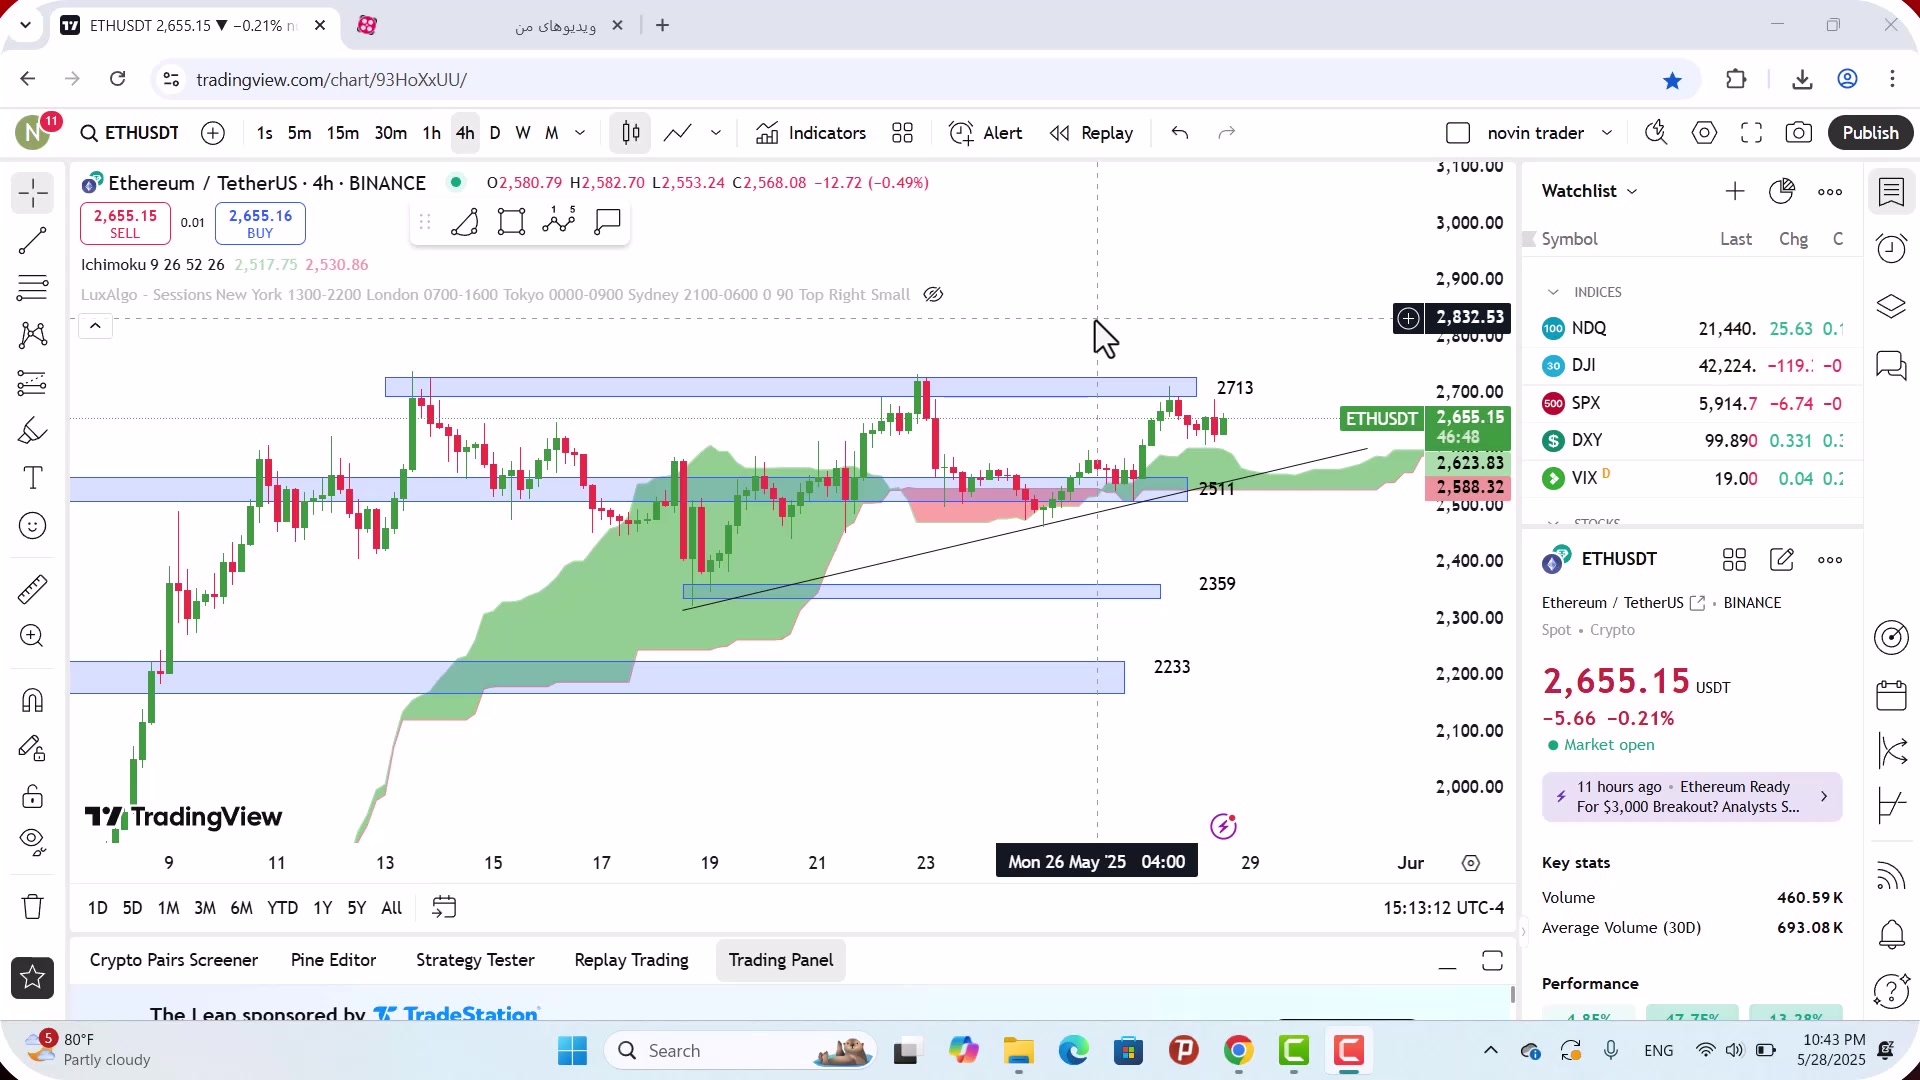Click the Publish button
This screenshot has width=1920, height=1080.
tap(1870, 133)
